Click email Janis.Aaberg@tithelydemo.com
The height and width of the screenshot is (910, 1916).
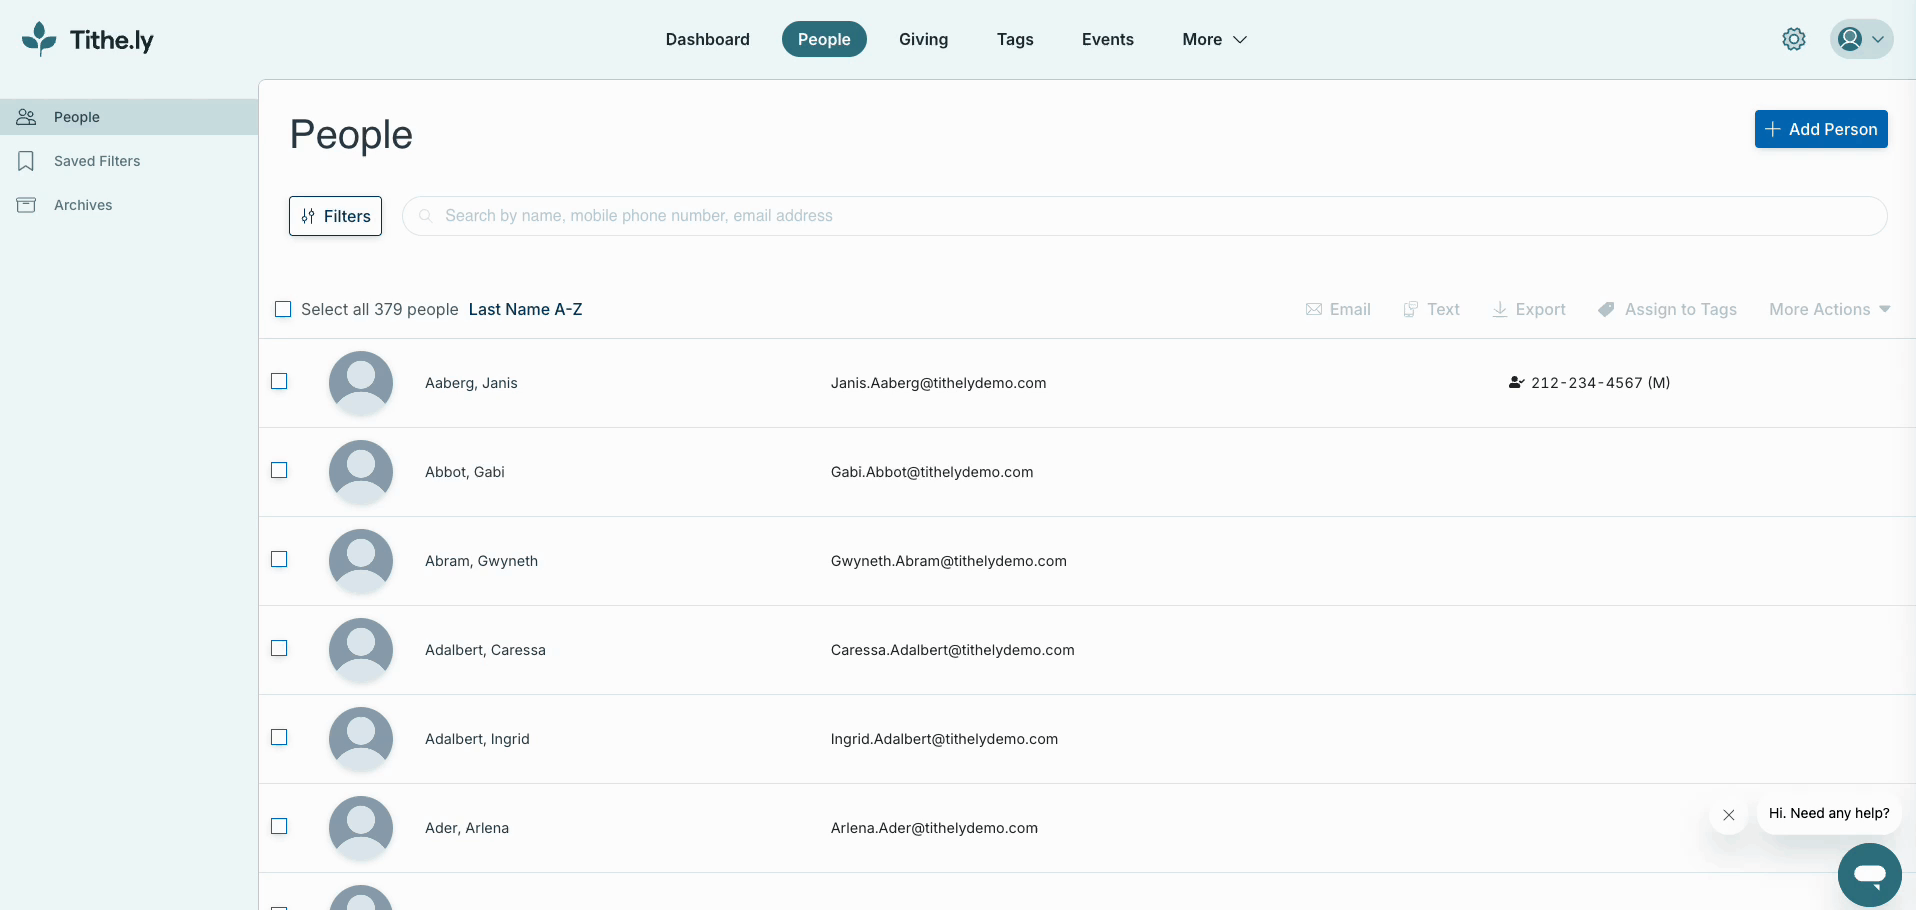coord(938,383)
